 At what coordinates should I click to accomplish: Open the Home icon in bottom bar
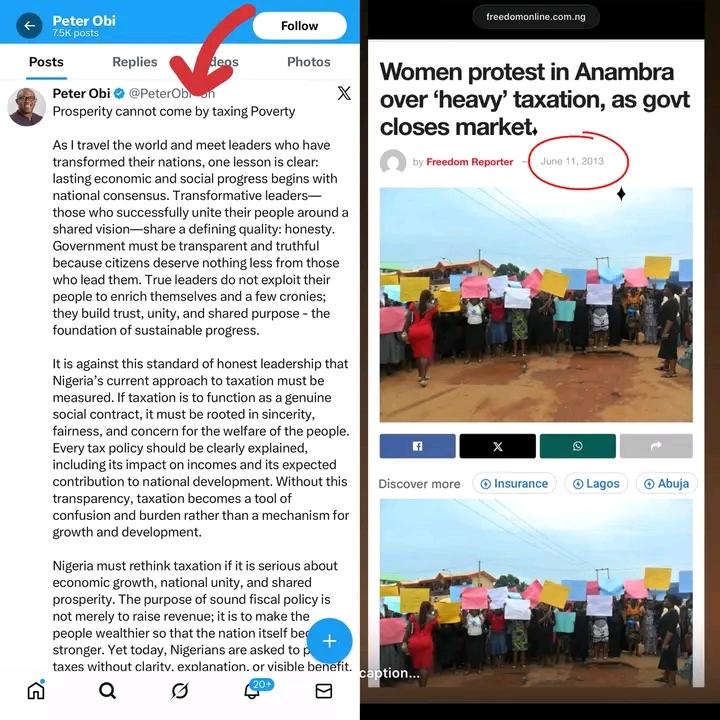tap(36, 691)
